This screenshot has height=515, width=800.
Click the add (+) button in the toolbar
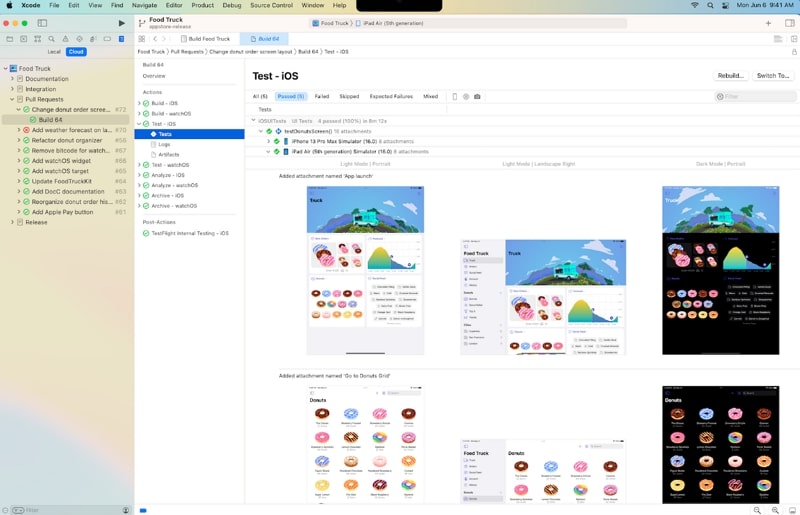pos(768,23)
